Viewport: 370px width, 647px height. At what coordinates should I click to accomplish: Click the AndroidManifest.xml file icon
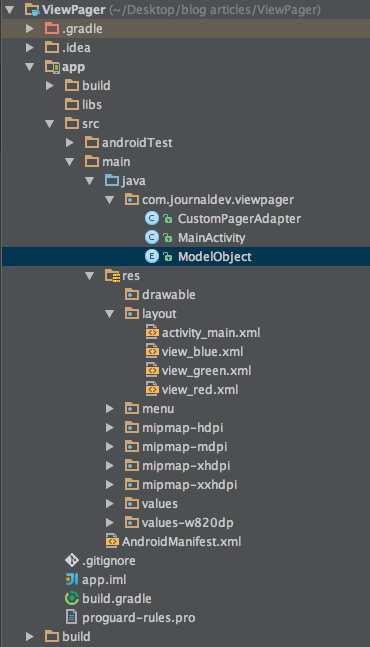coord(112,541)
